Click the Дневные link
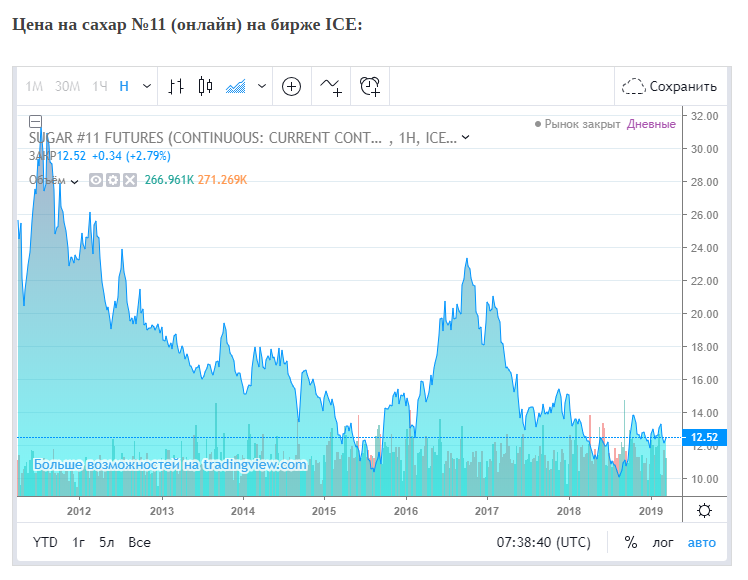 [x=651, y=124]
